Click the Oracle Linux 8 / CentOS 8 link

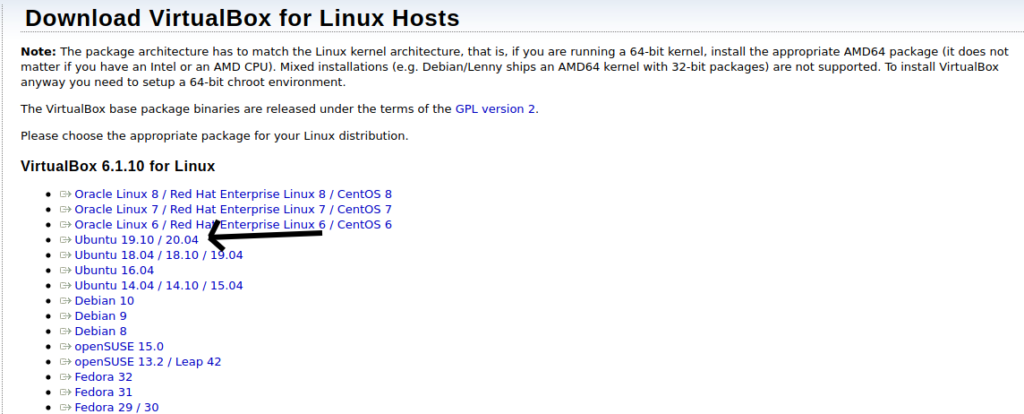coord(233,194)
